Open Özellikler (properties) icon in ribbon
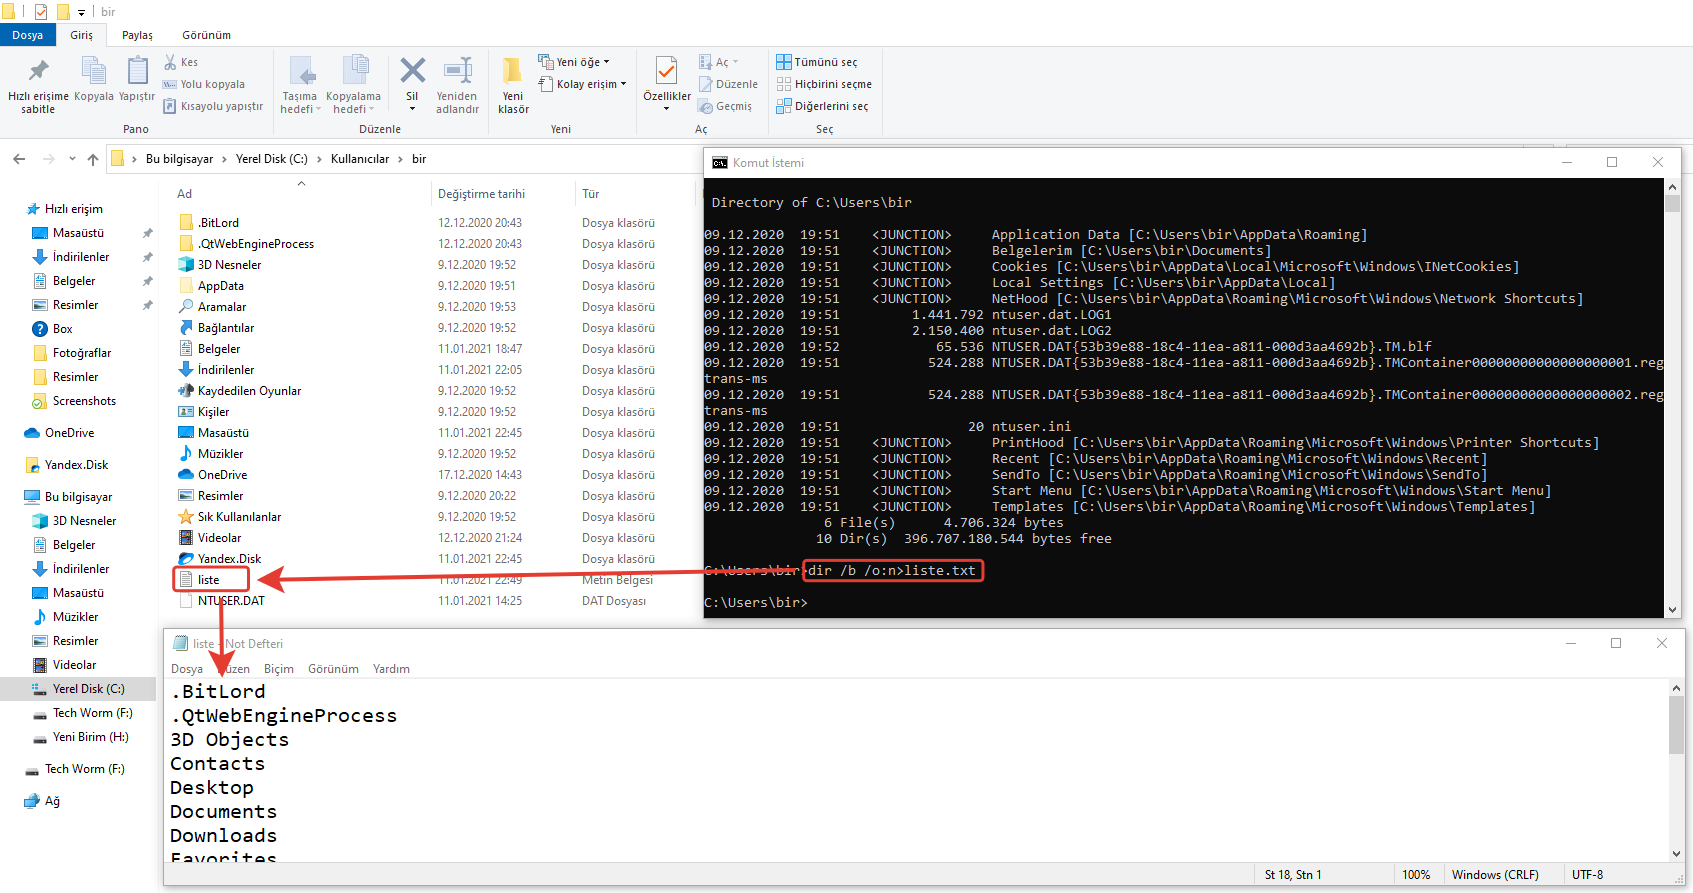 click(666, 73)
